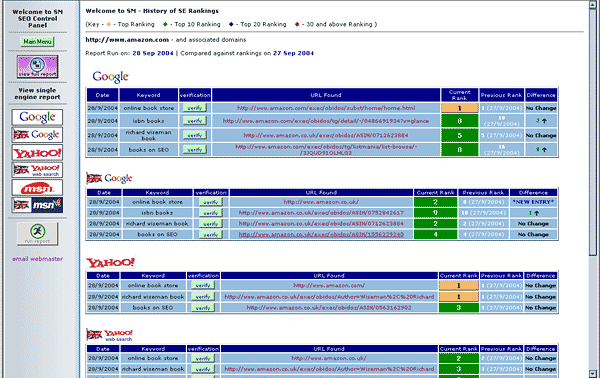Click 'Keyword' header in UK Google table

pos(157,192)
